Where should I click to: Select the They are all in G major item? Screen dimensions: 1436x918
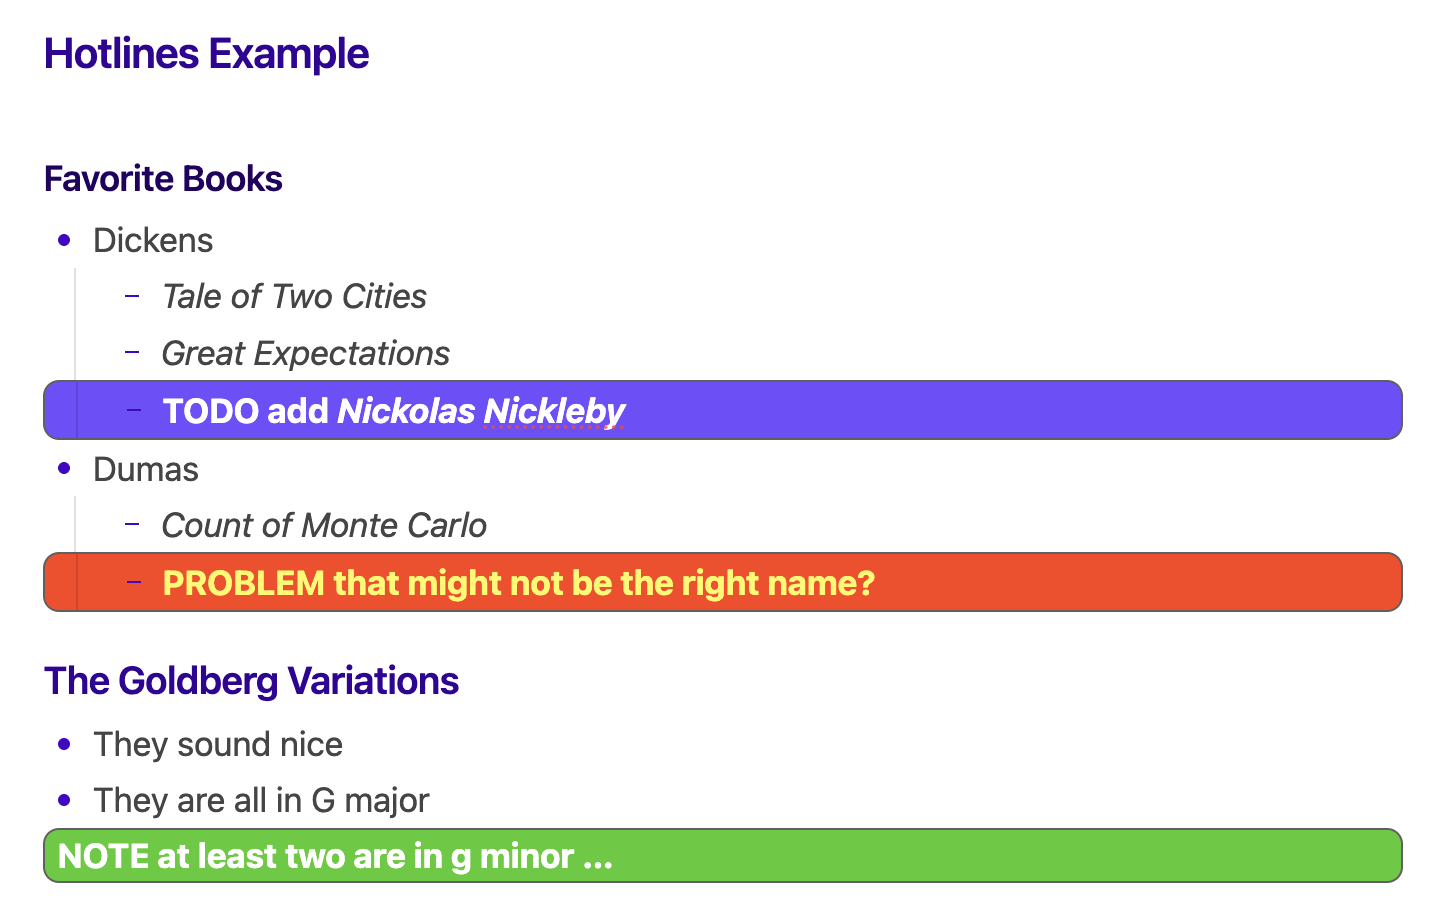261,800
